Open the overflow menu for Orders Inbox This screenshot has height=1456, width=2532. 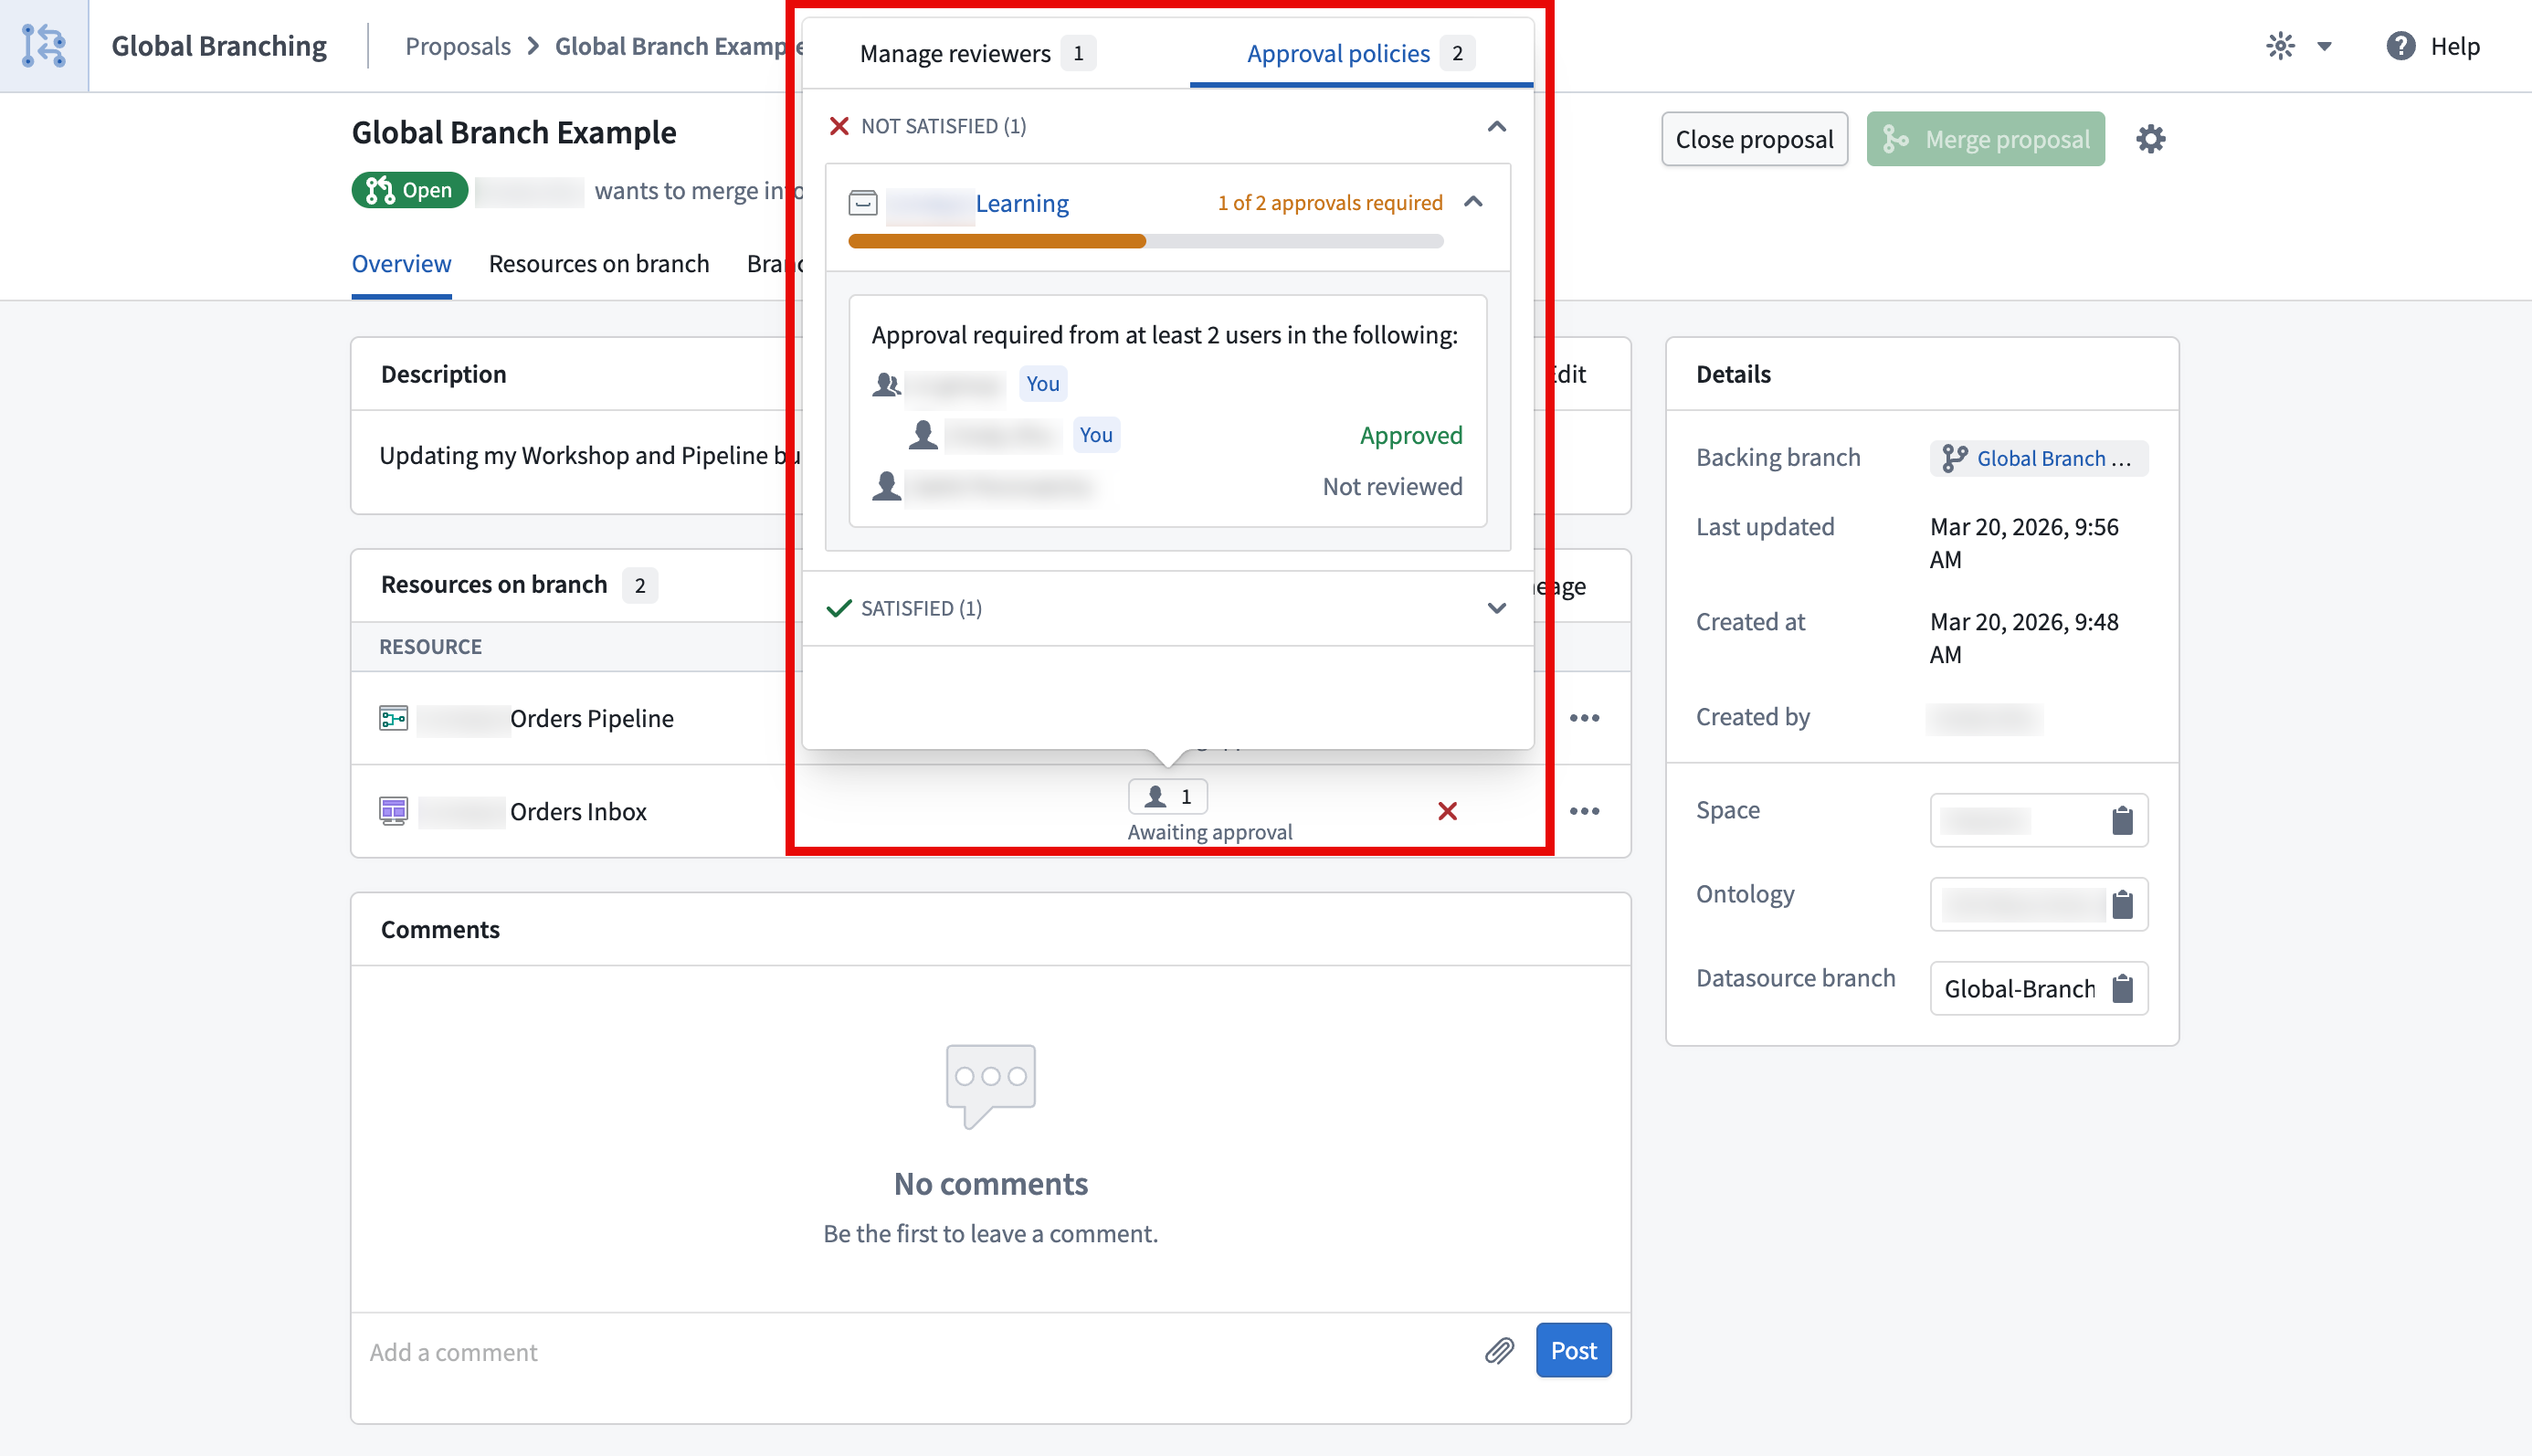(1584, 811)
